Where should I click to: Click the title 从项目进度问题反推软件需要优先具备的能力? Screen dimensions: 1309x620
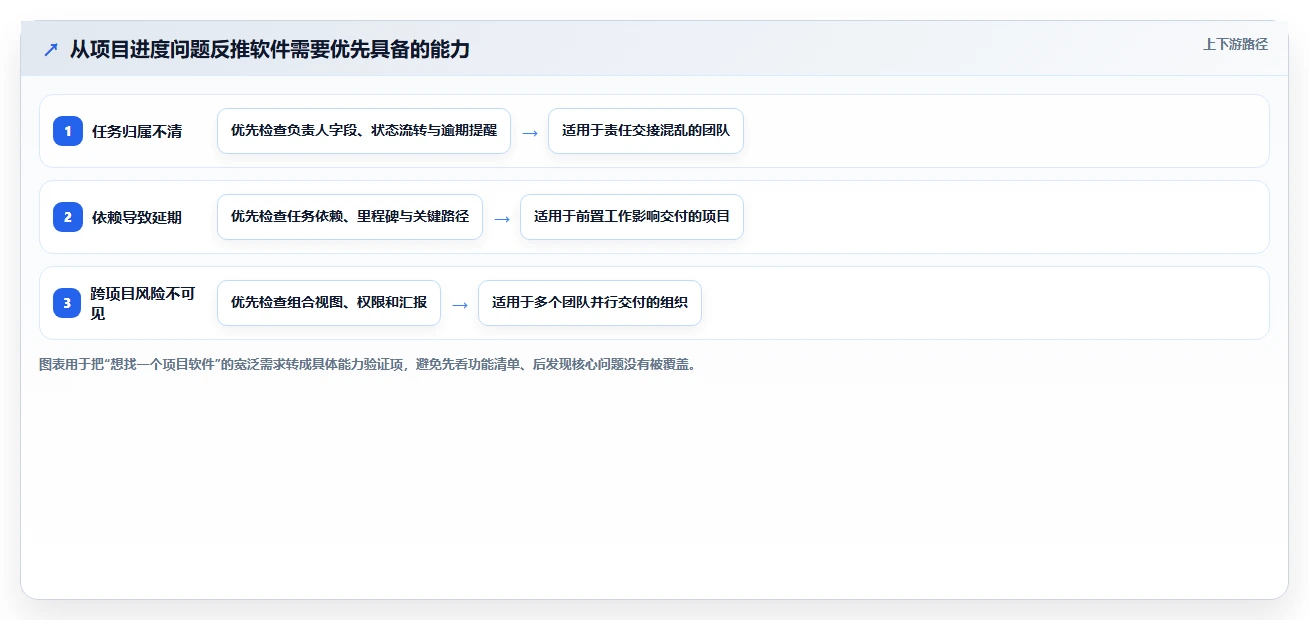(x=269, y=49)
